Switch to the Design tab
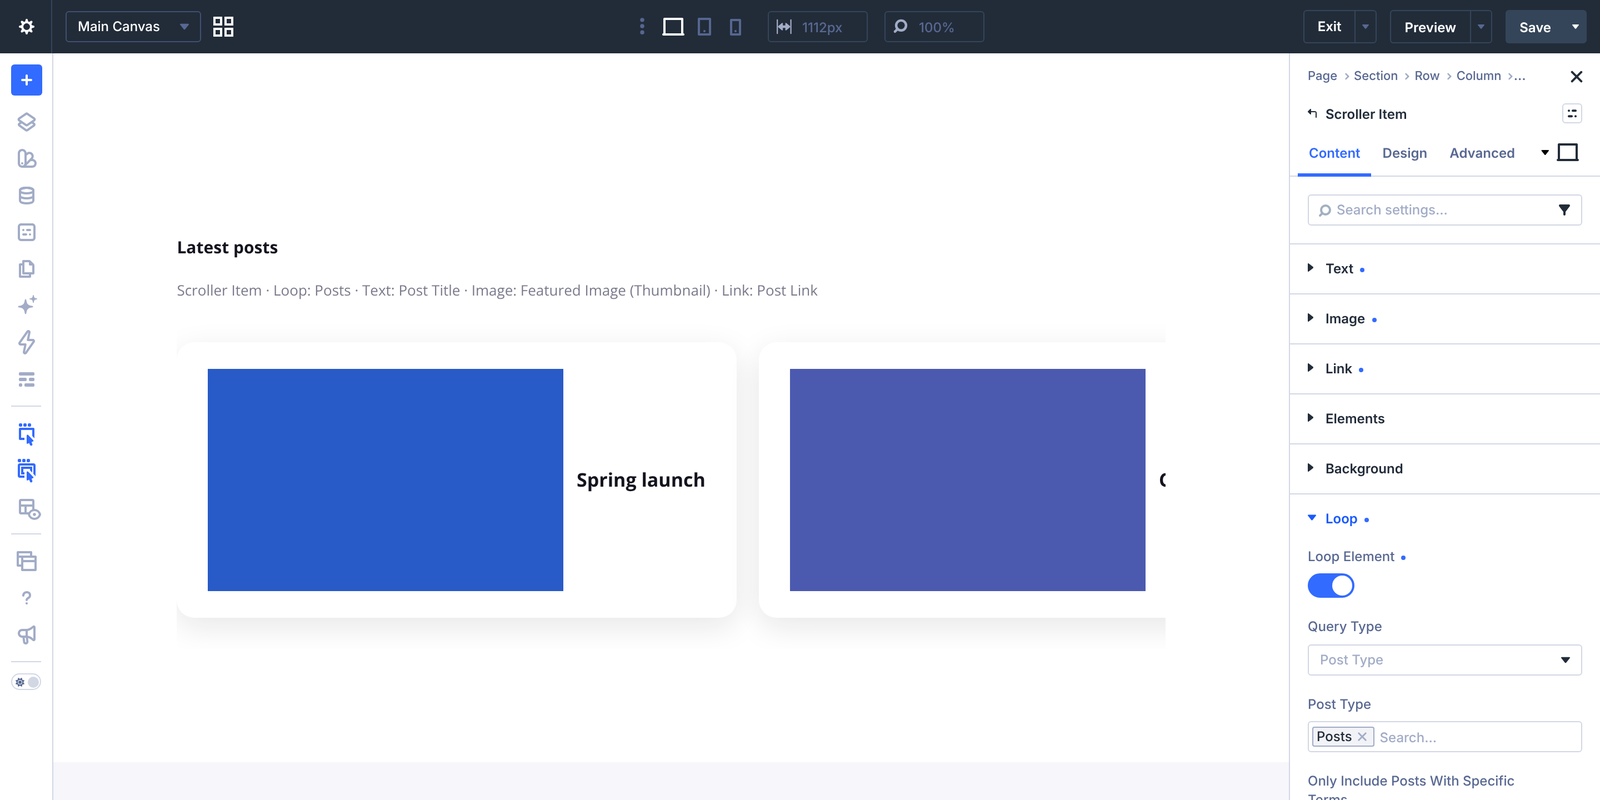The image size is (1600, 800). point(1404,153)
